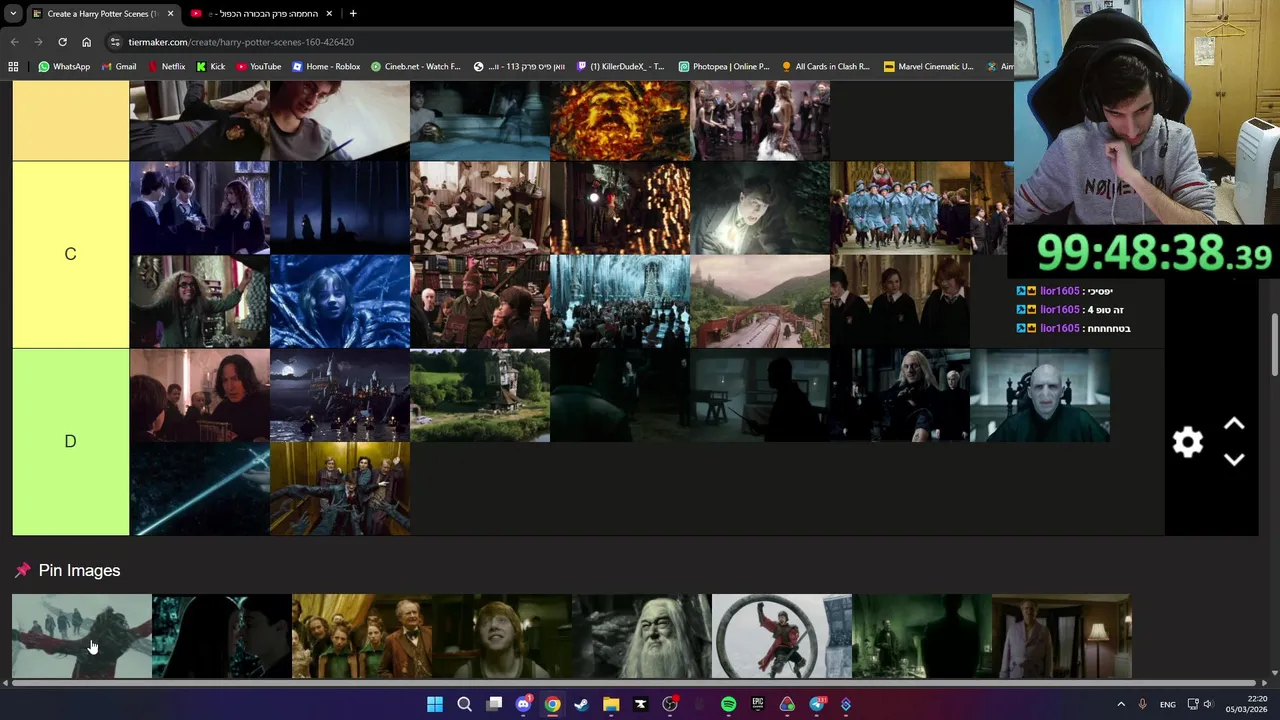Open OBS Studio from the taskbar
Viewport: 1280px width, 720px height.
[670, 704]
